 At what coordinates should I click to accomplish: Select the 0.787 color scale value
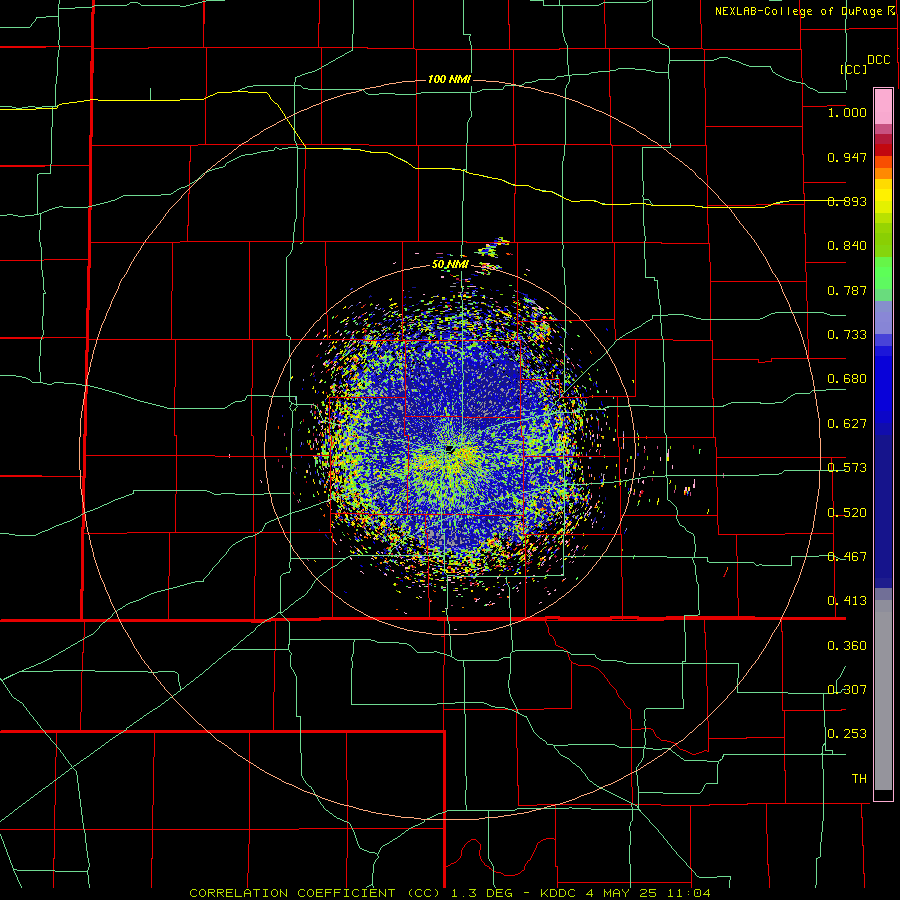click(847, 290)
